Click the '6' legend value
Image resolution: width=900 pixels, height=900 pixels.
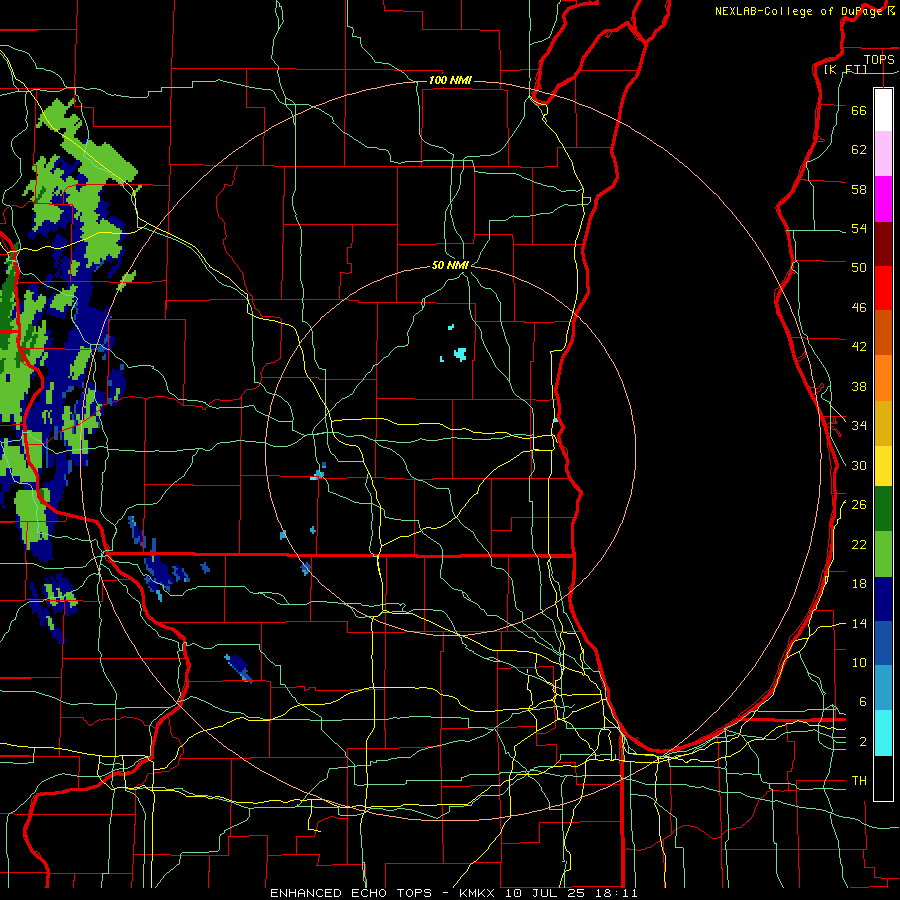[863, 702]
